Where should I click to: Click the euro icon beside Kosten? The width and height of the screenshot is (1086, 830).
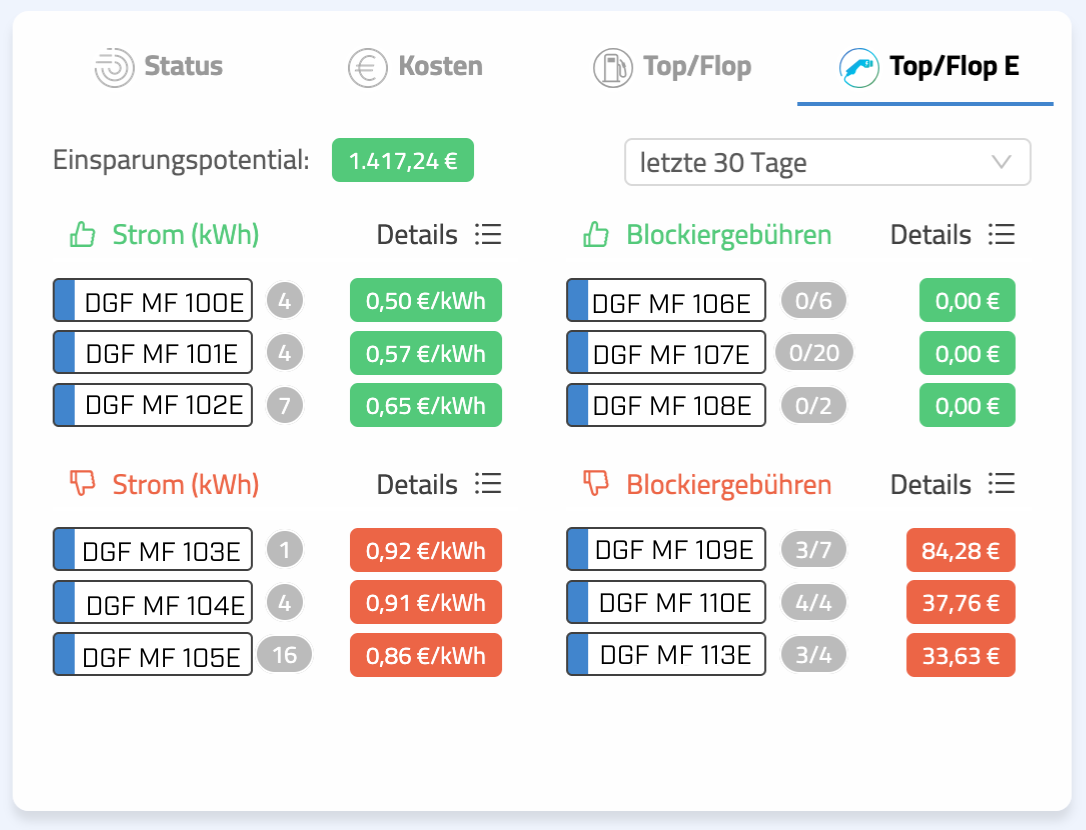(367, 68)
